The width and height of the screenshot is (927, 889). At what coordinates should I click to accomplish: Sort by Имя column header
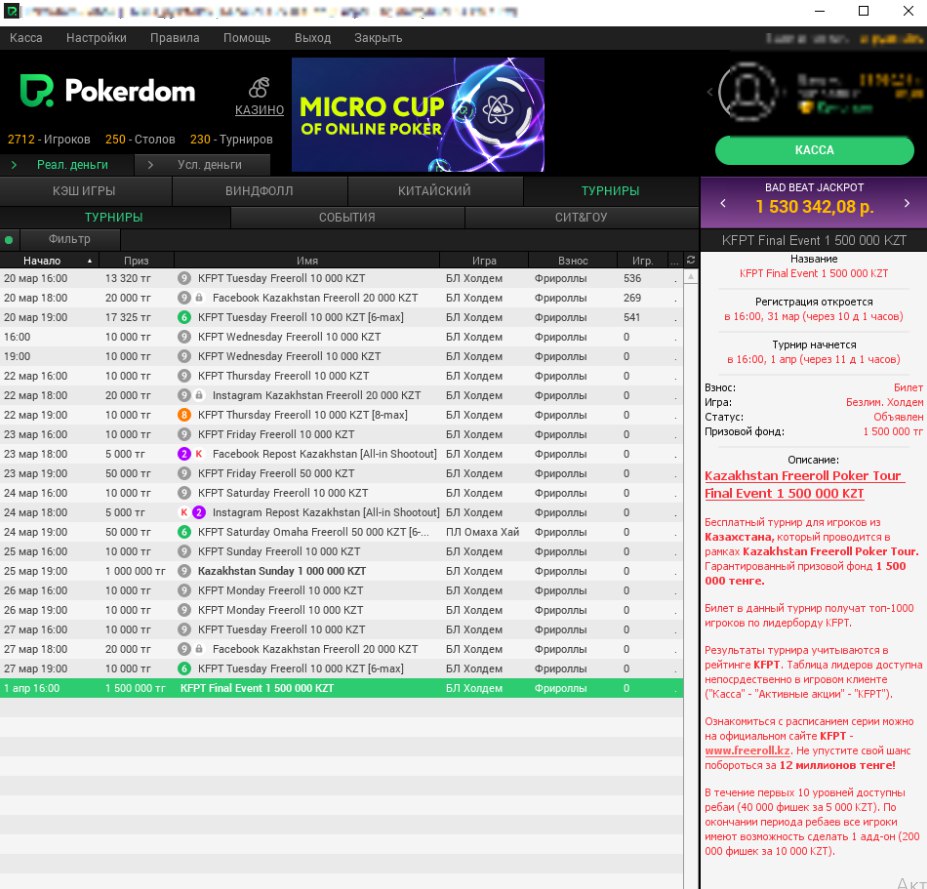307,261
